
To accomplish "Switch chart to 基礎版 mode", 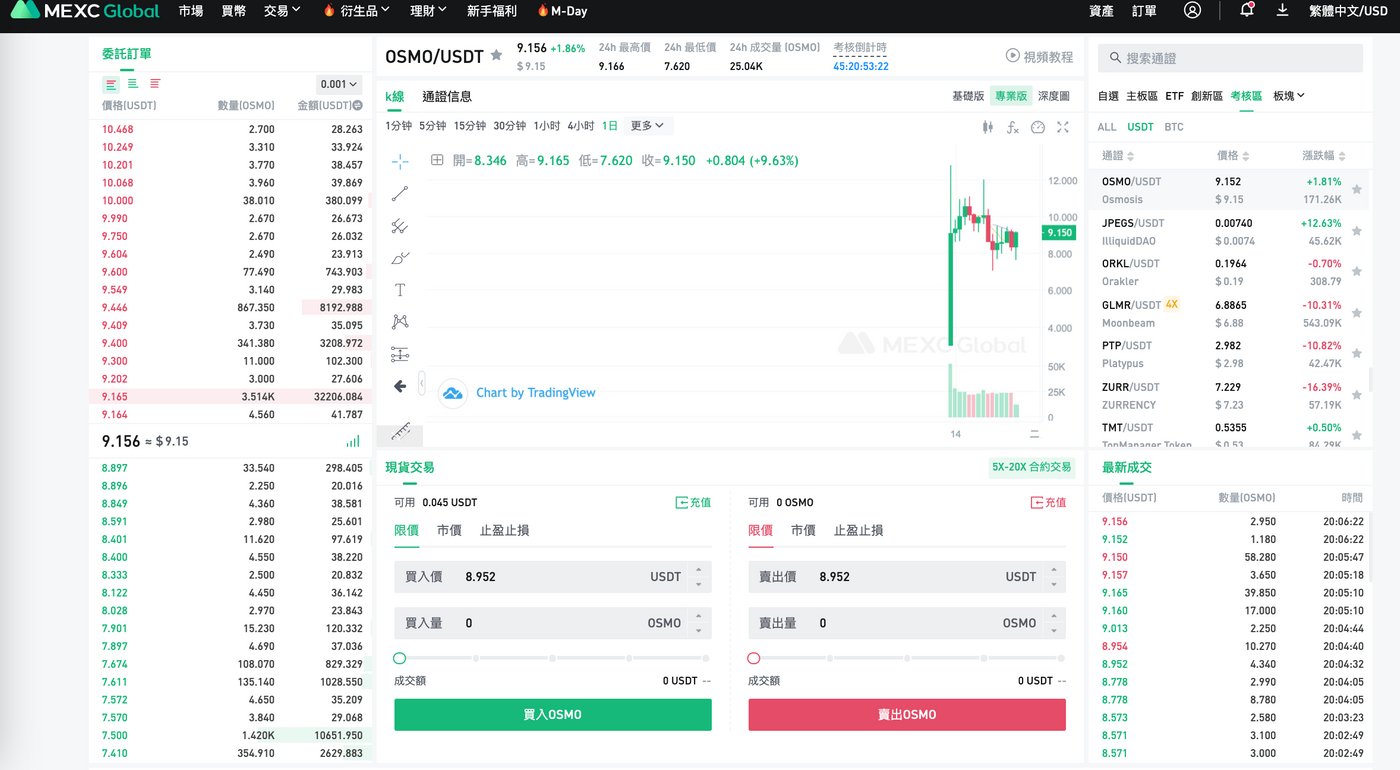I will pos(967,96).
